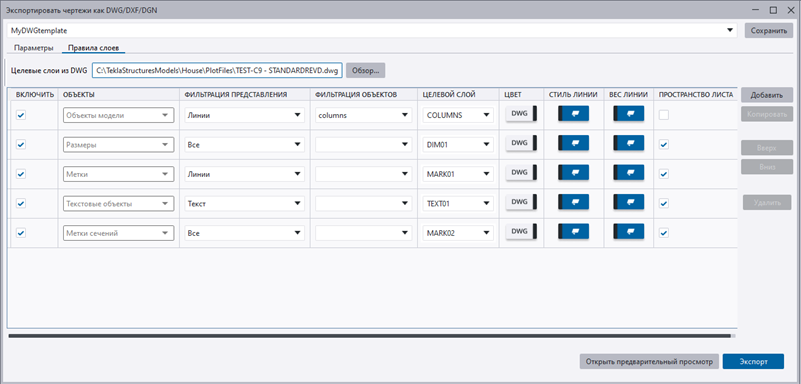This screenshot has width=801, height=384.
Task: Select the Правила слоев tab
Action: point(93,49)
